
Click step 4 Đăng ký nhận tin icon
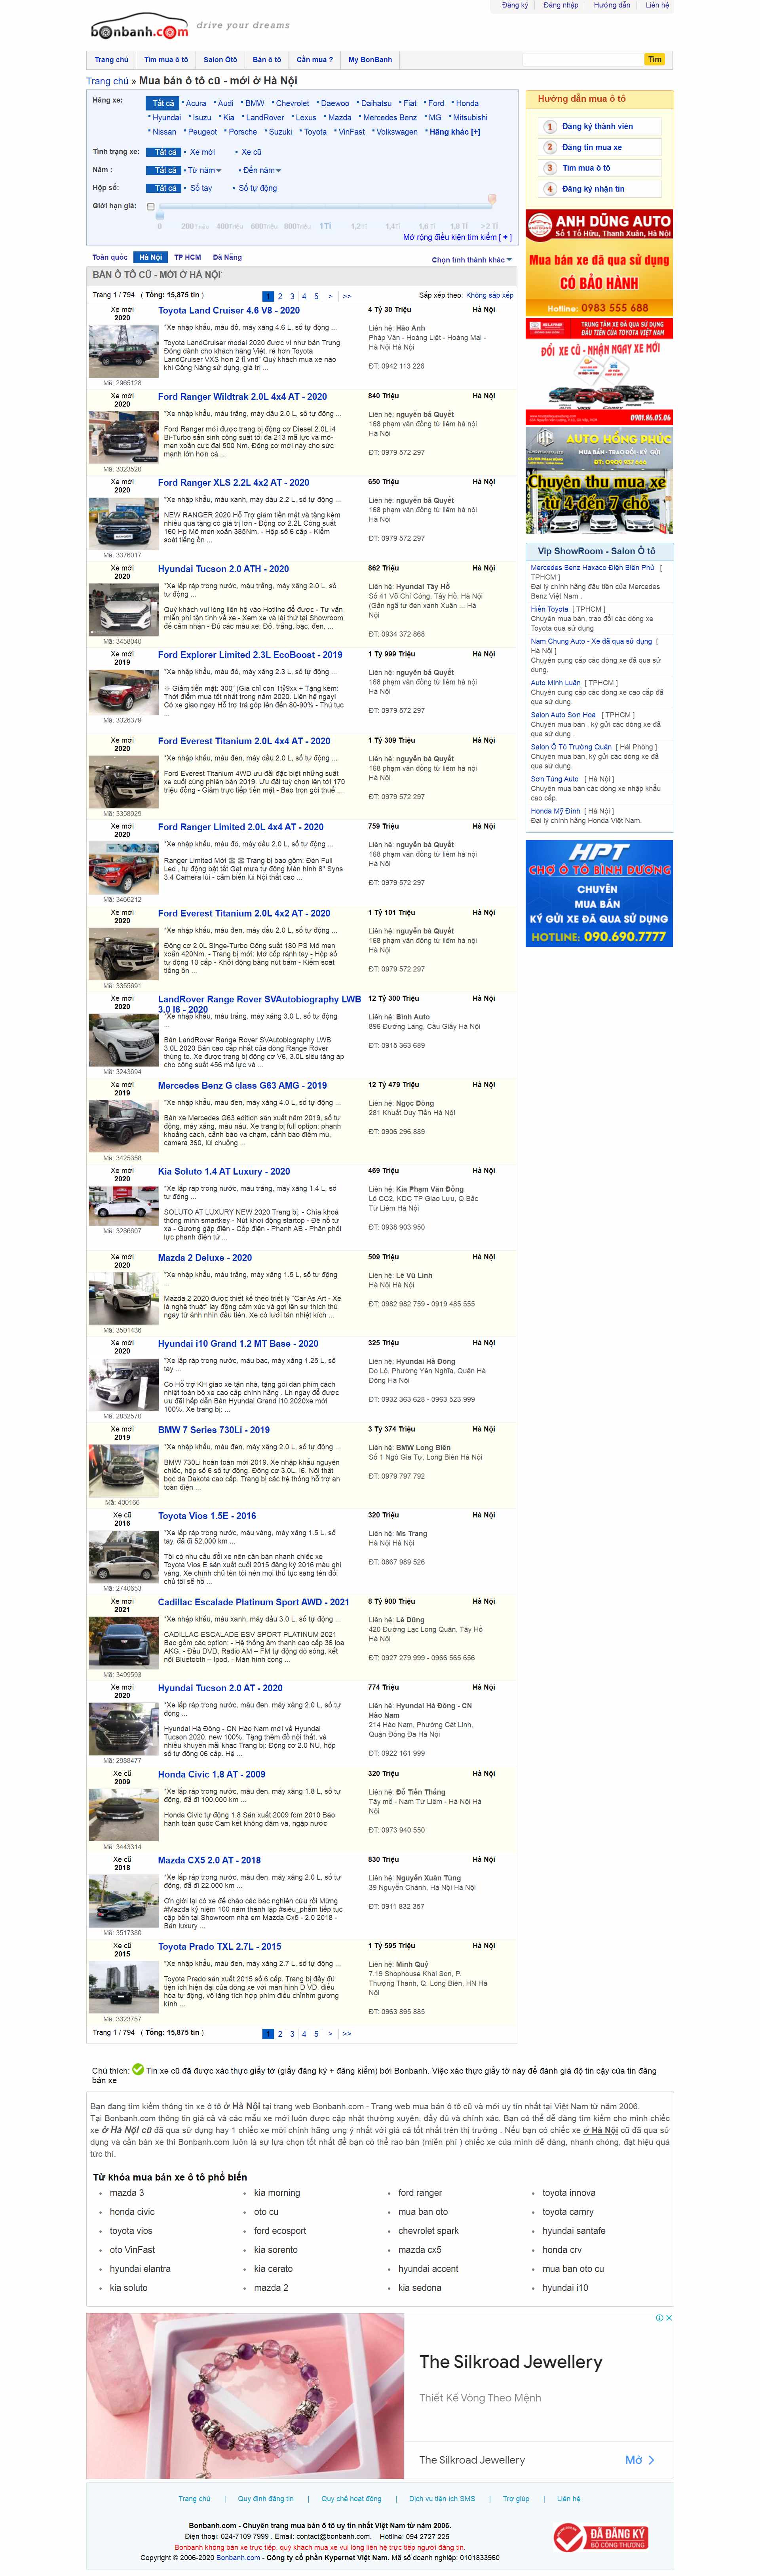549,189
